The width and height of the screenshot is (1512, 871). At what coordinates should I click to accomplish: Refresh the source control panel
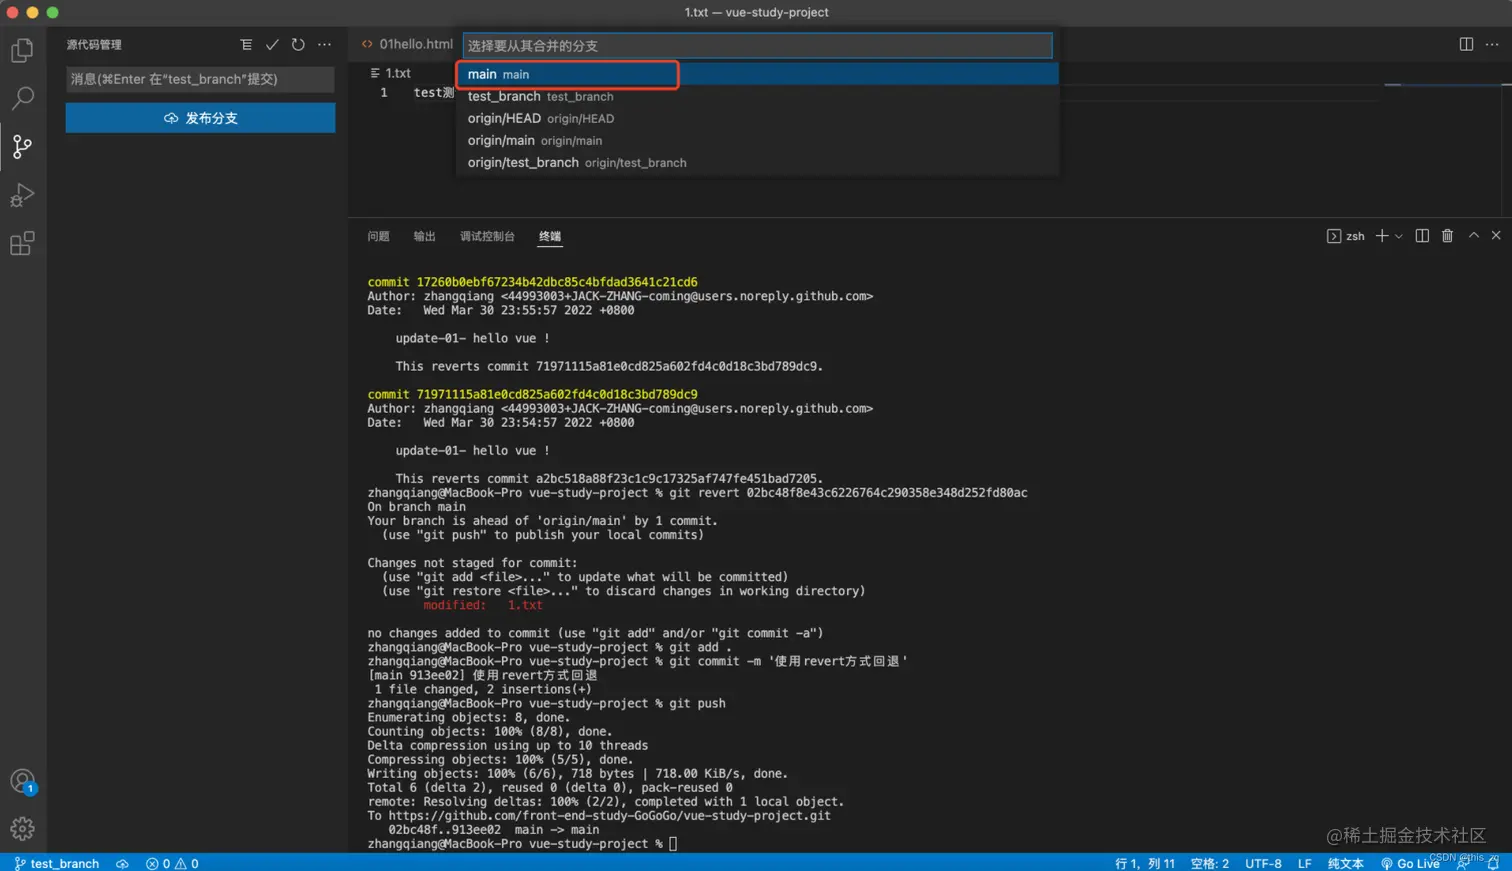coord(298,44)
